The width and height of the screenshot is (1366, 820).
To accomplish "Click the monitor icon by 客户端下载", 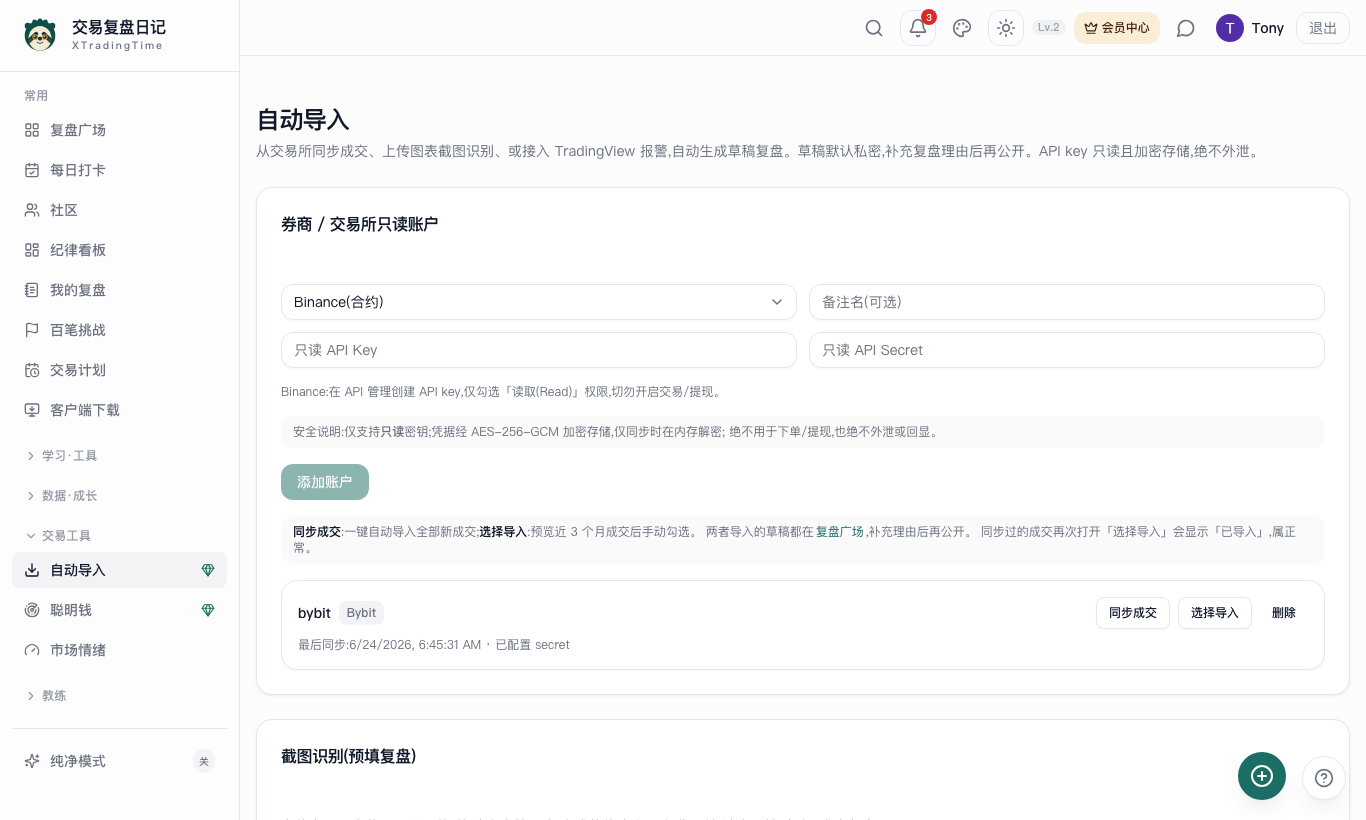I will click(x=32, y=410).
